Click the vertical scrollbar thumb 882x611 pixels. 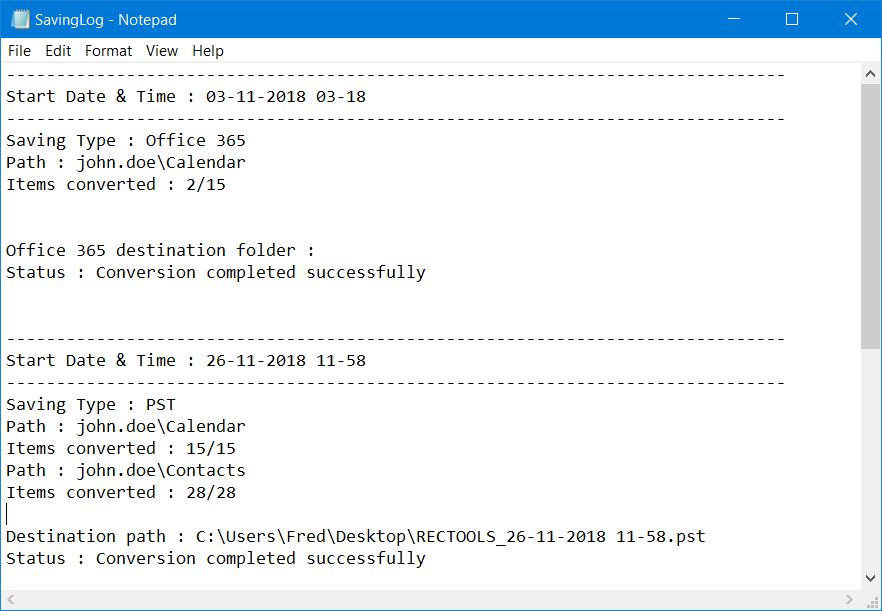(870, 216)
